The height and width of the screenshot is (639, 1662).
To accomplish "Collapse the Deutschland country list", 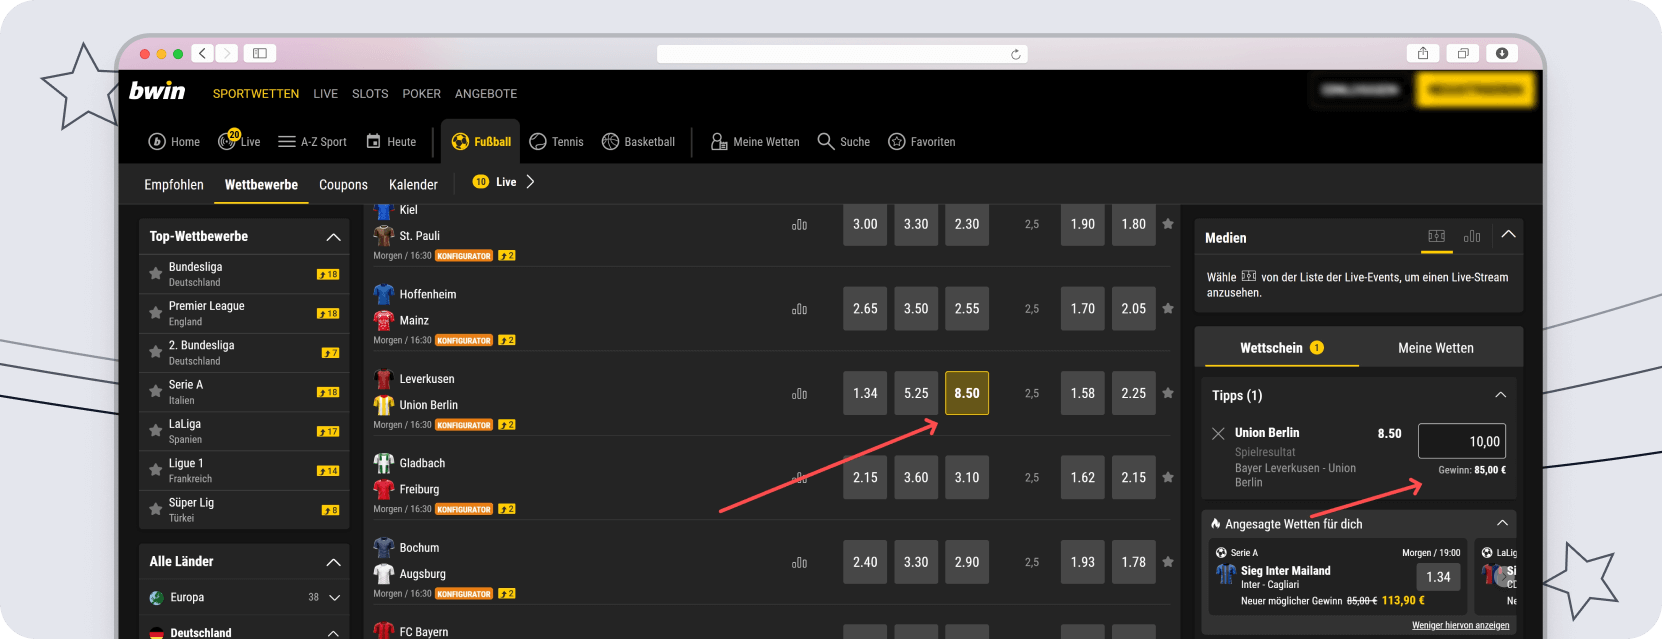I will coord(334,633).
